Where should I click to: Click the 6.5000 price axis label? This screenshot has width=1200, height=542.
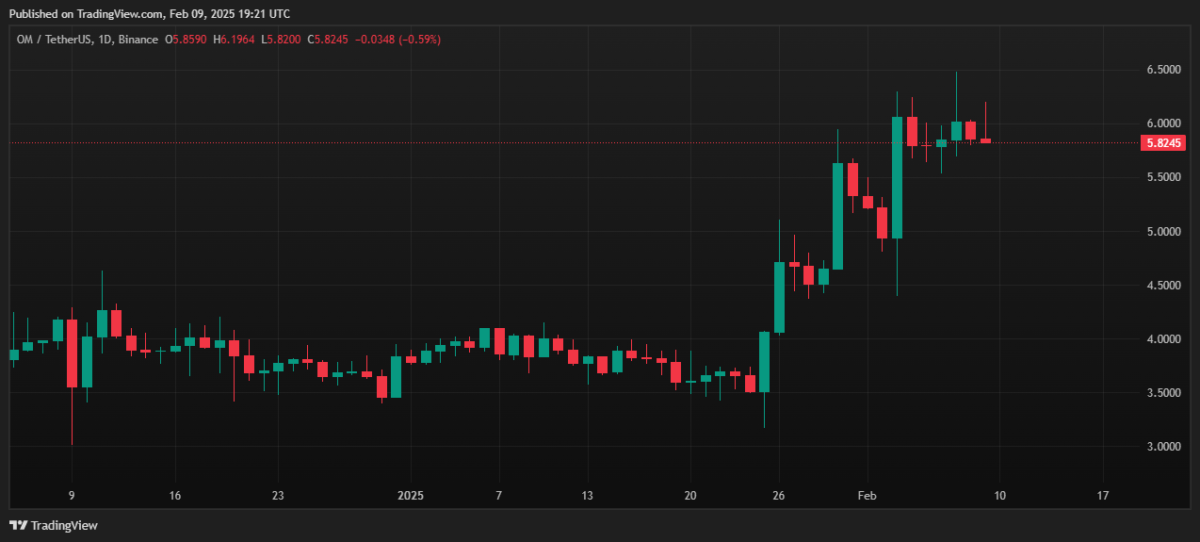coord(1163,70)
